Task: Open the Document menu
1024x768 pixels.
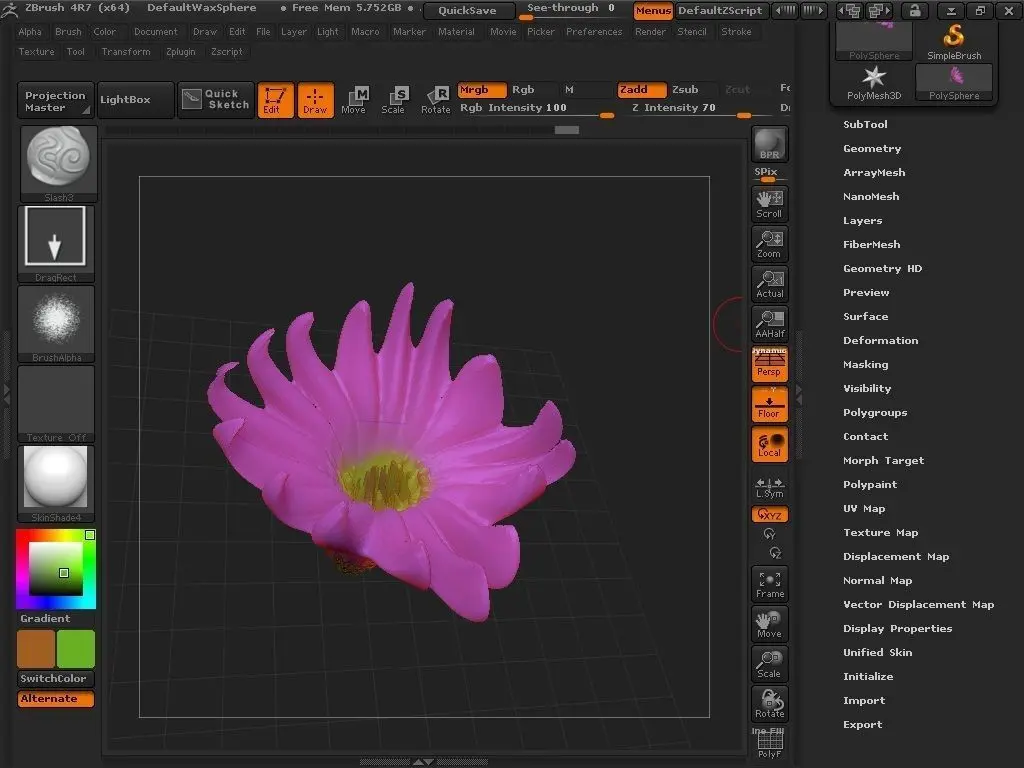Action: coord(155,31)
